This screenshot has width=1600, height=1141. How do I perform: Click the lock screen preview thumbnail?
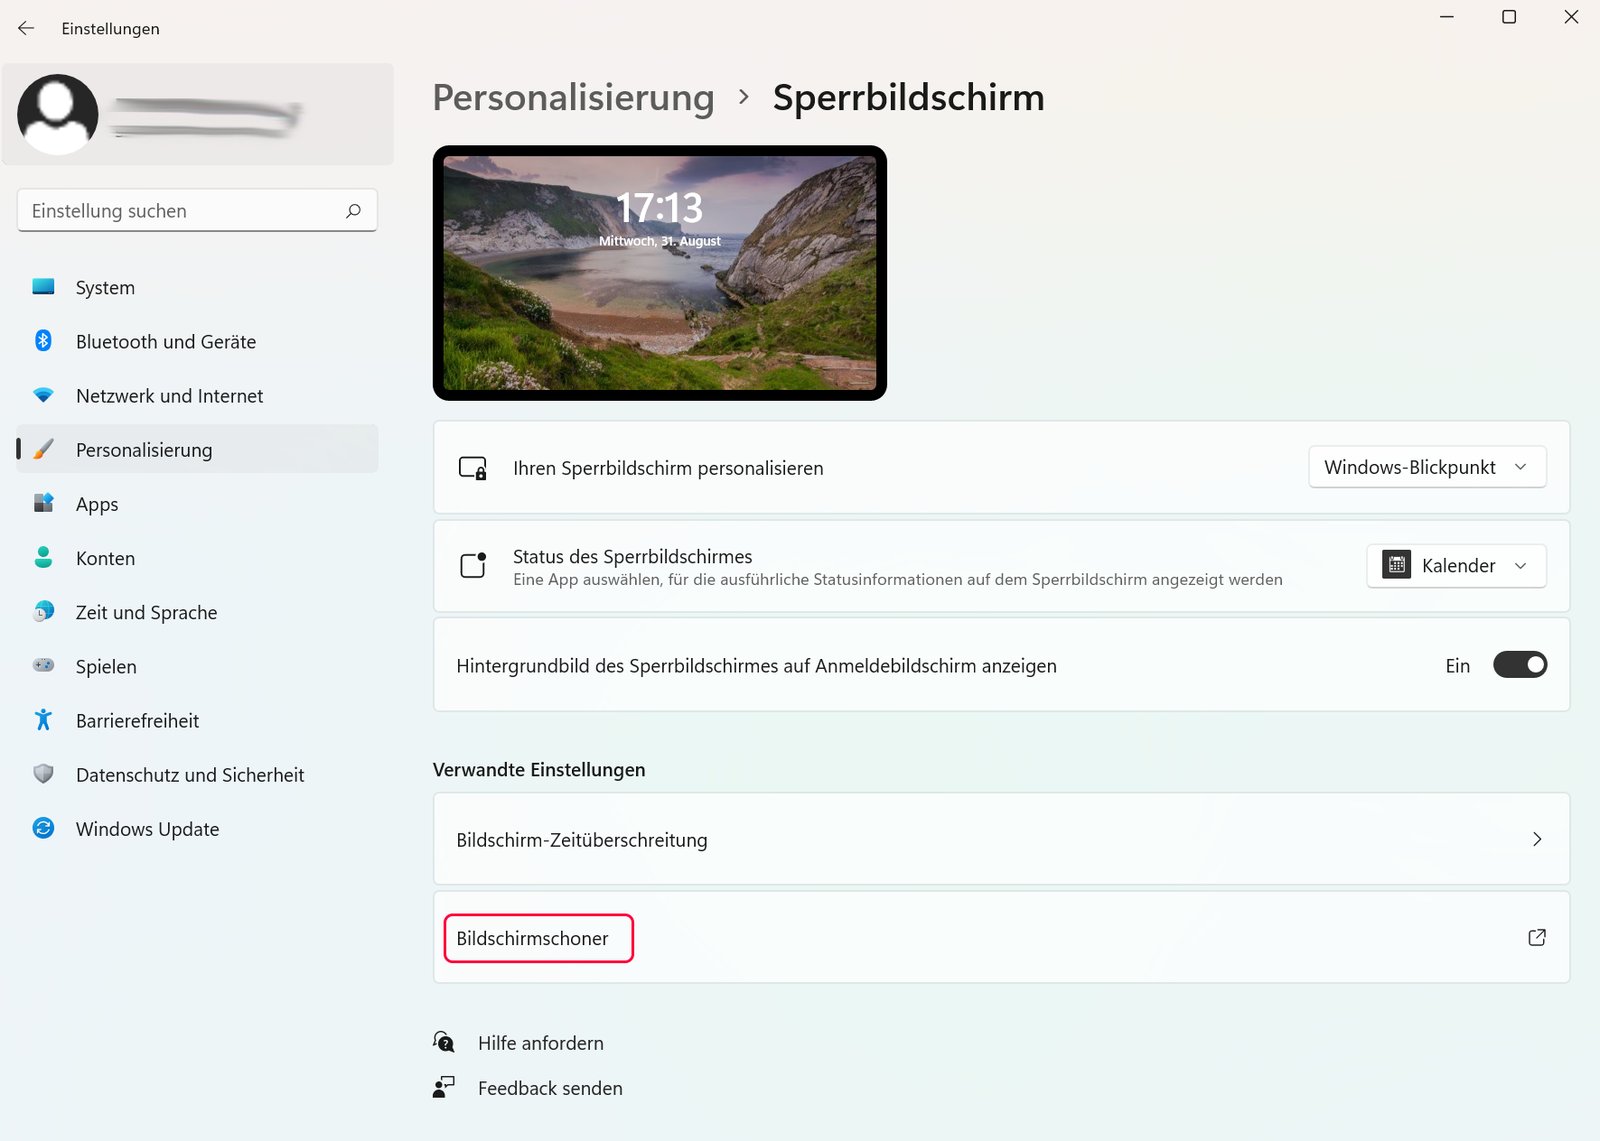(x=659, y=272)
